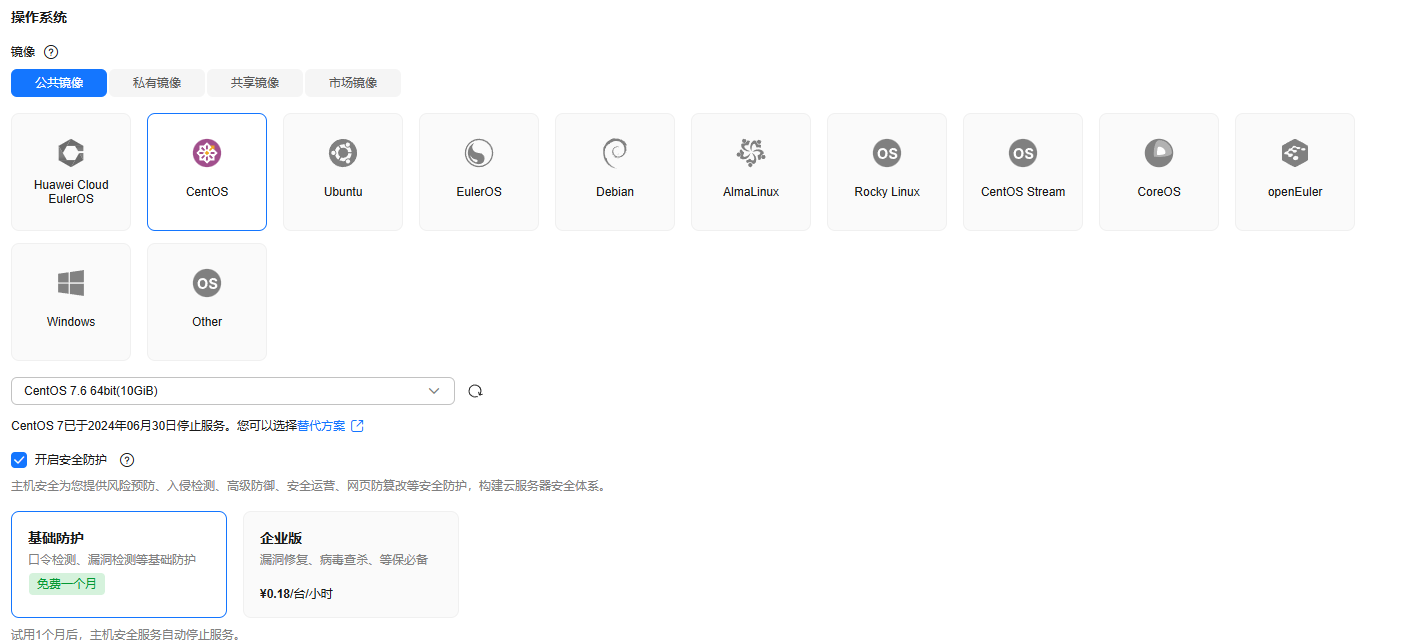Select the Huawei Cloud EulerOS image icon
This screenshot has height=643, width=1414.
coord(71,153)
